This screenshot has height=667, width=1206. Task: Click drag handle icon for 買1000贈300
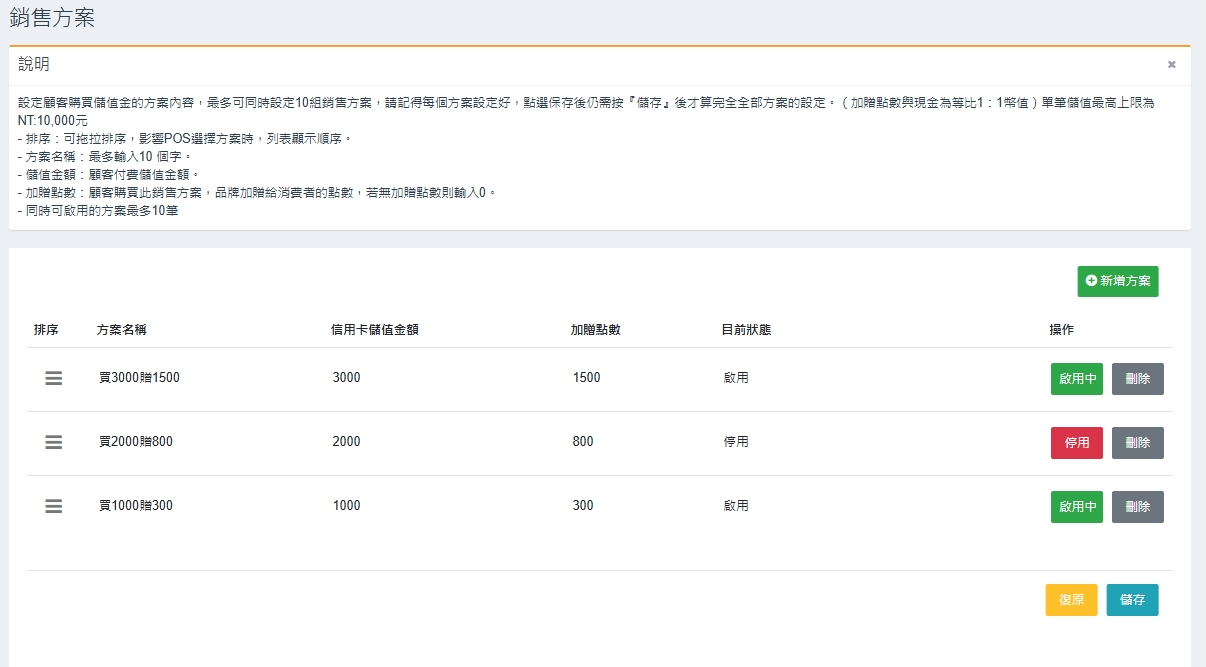pyautogui.click(x=54, y=506)
